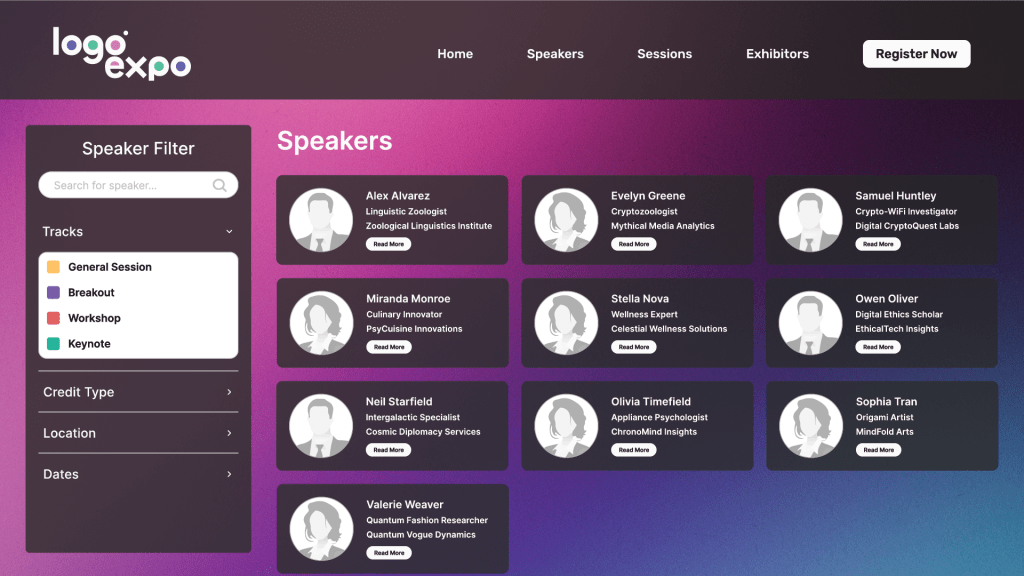The image size is (1024, 576).
Task: Click Neil Starfield's profile avatar
Action: 321,426
